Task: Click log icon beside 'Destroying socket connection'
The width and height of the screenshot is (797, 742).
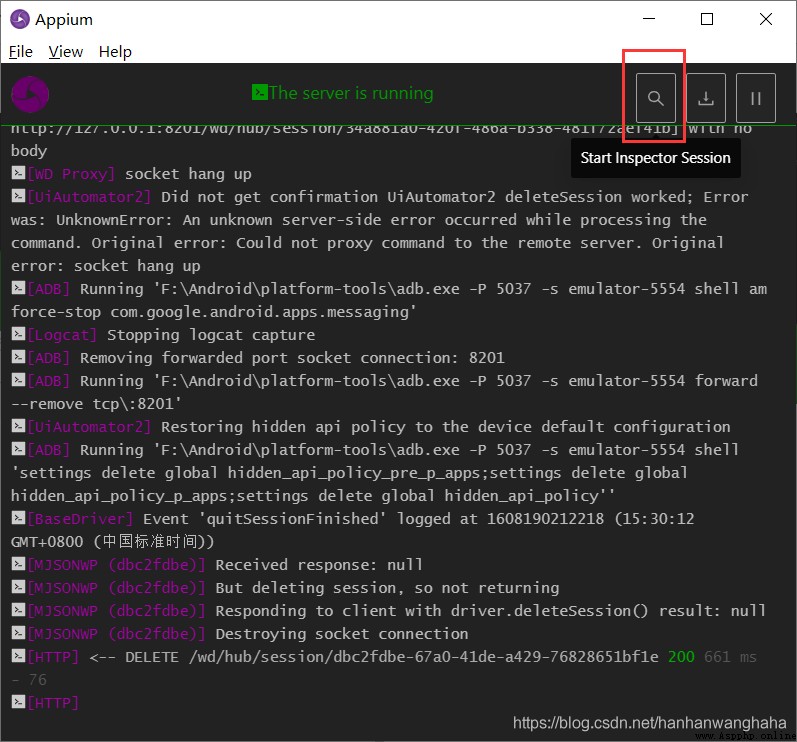Action: click(x=18, y=633)
